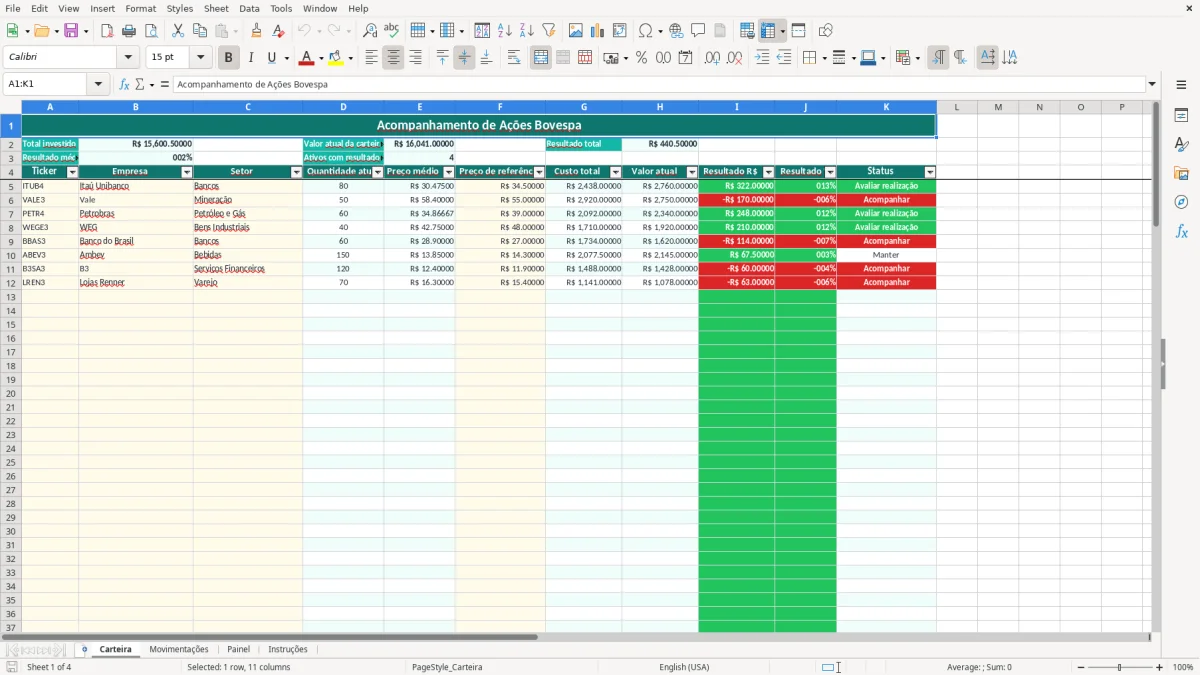Open the Setor column filter dropdown
The height and width of the screenshot is (675, 1200).
[296, 172]
